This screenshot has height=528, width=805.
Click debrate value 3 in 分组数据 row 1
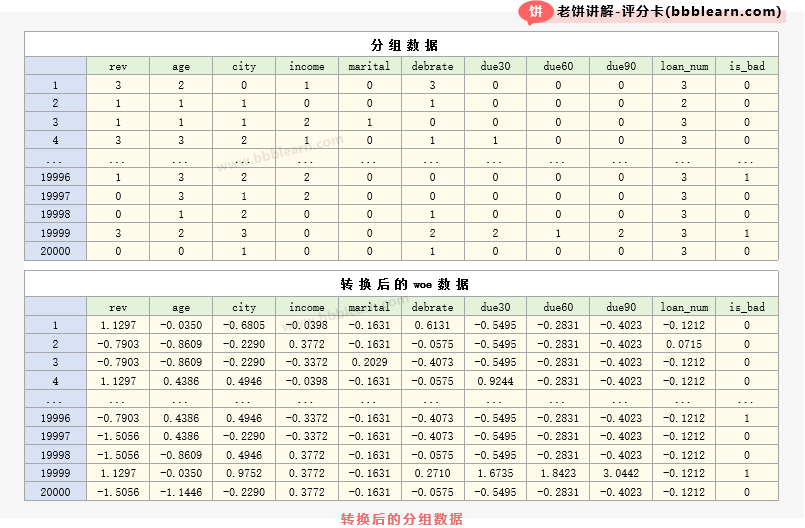[x=432, y=85]
